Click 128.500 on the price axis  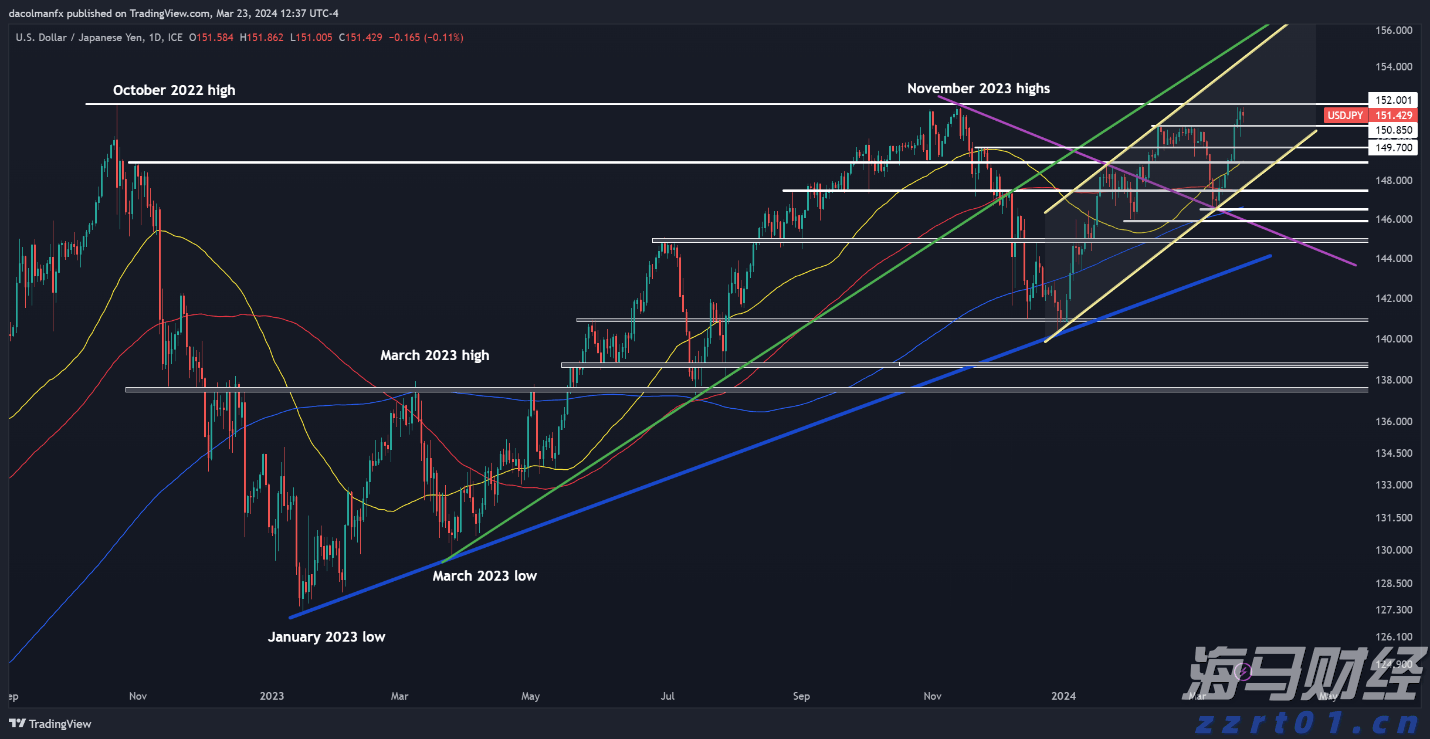point(1393,582)
